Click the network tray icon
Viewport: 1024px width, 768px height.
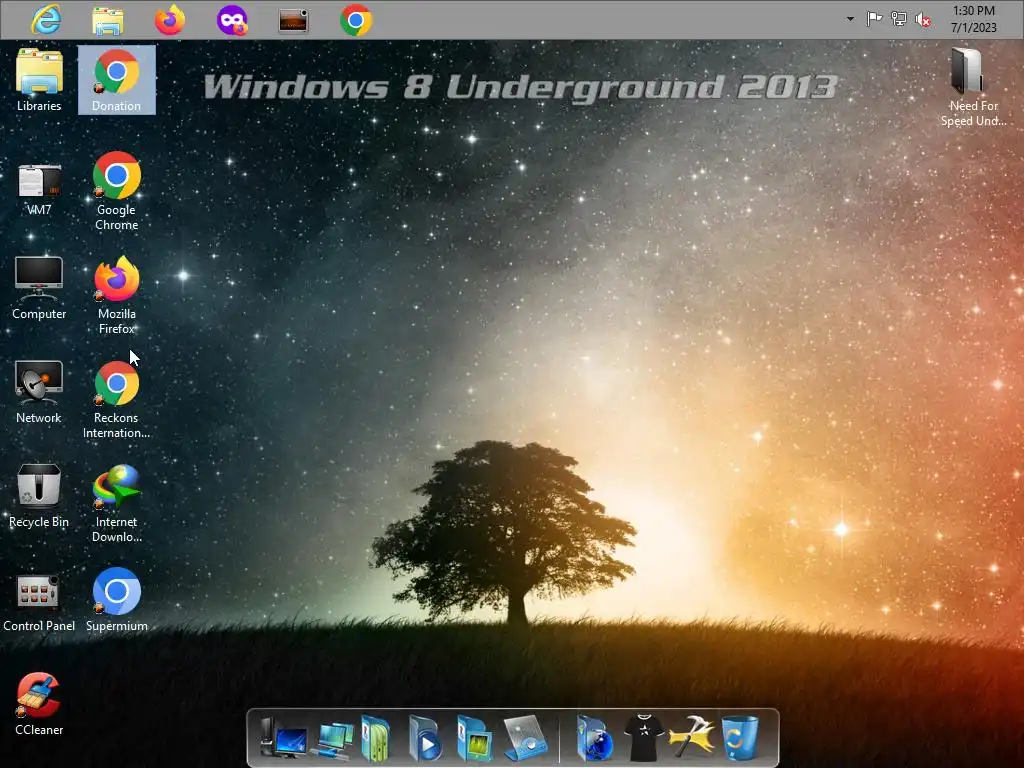pos(899,19)
